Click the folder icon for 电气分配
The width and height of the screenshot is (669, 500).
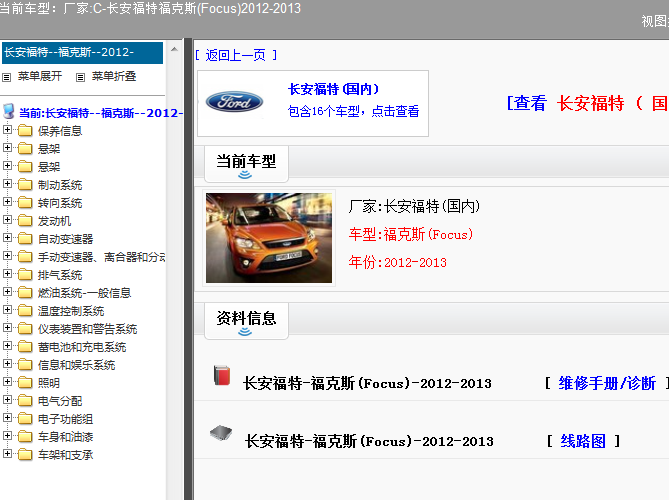(x=25, y=400)
